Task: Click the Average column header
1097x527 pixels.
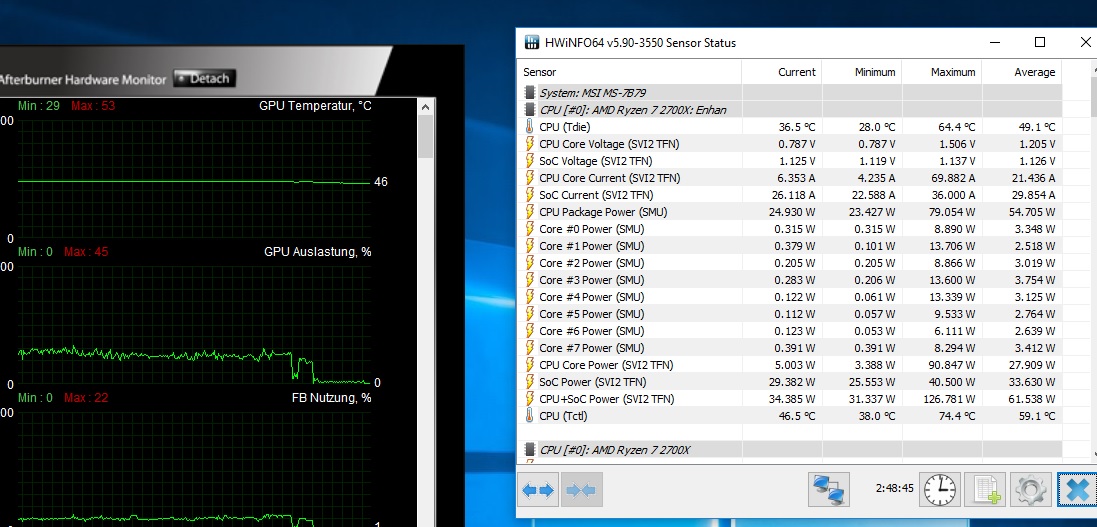Action: 1022,72
